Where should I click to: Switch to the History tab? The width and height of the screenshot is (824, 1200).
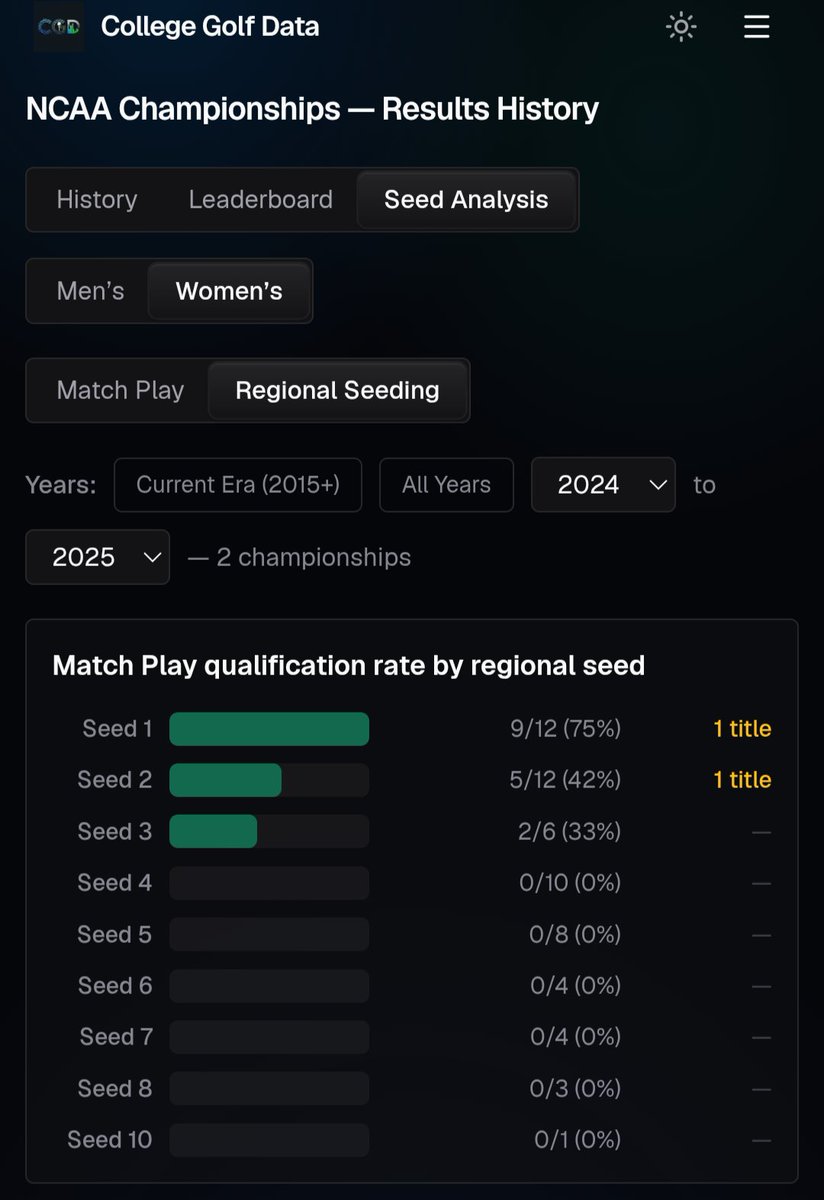coord(96,199)
